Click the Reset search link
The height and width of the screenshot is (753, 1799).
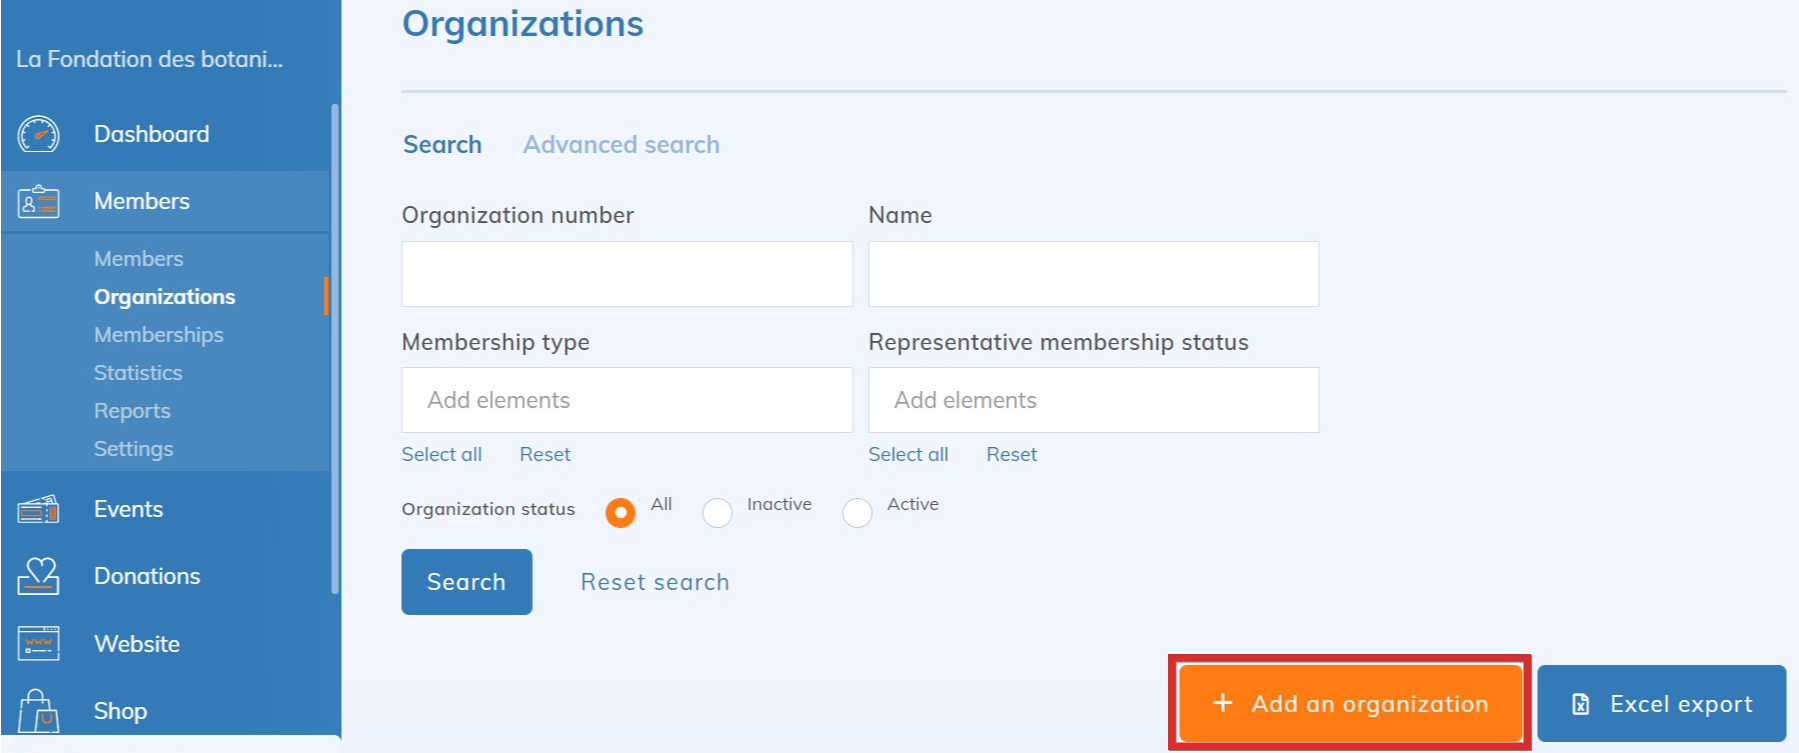(x=655, y=582)
